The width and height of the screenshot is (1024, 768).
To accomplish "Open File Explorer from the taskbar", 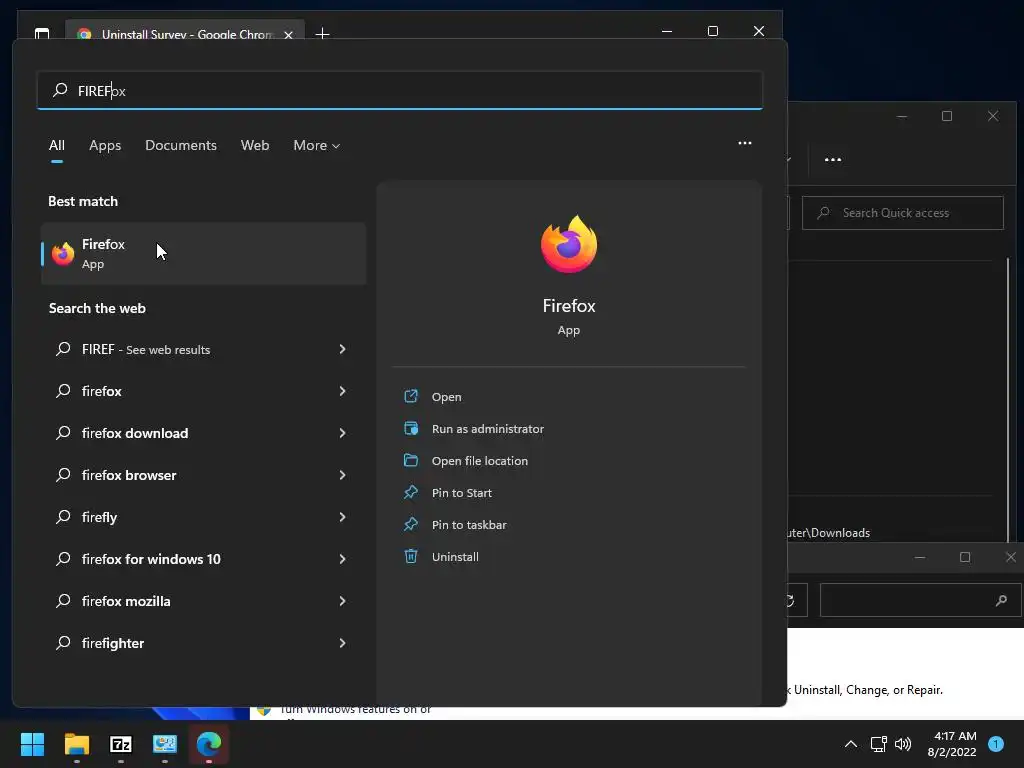I will pyautogui.click(x=77, y=744).
